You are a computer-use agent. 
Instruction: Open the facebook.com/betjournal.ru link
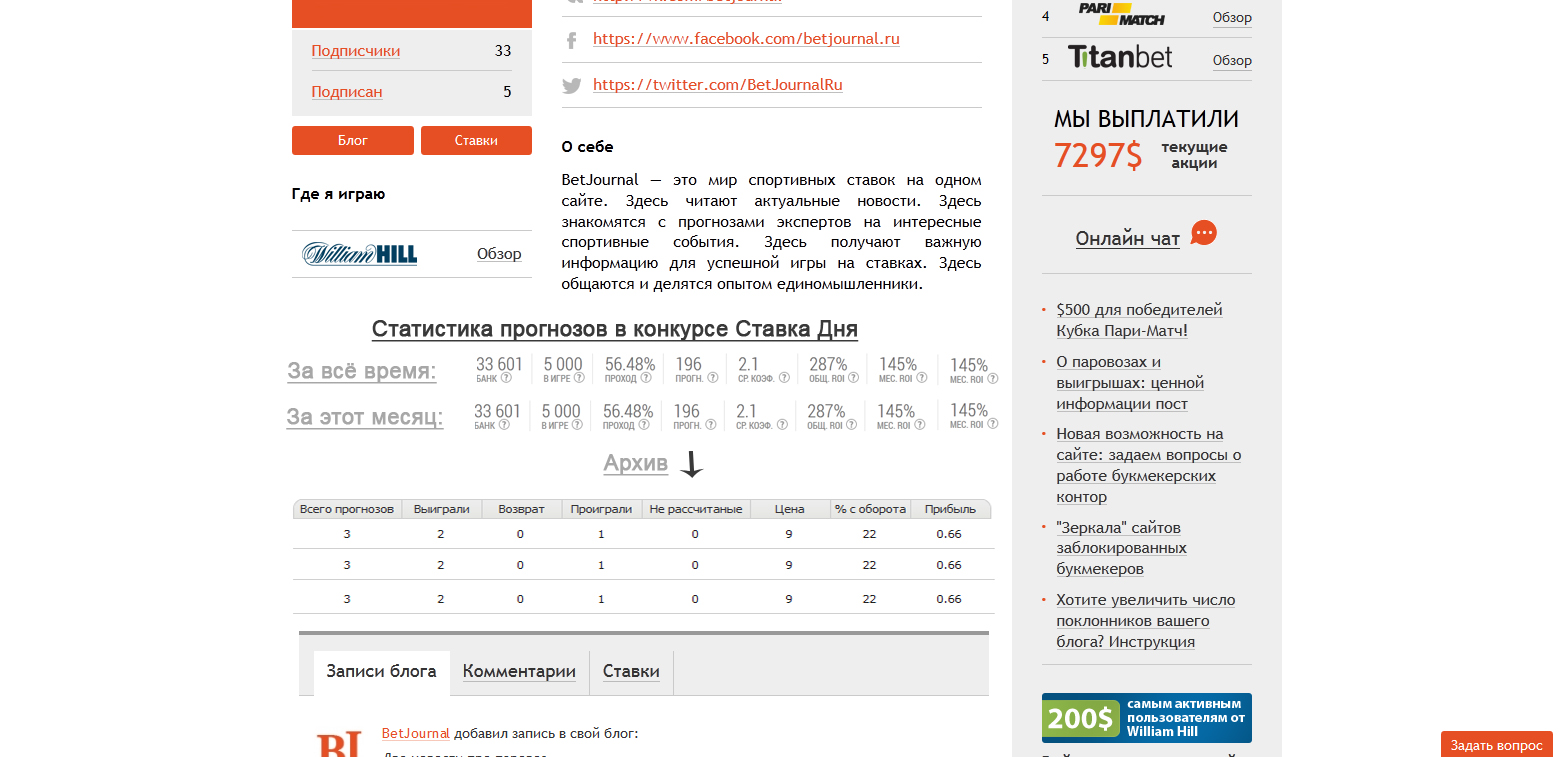[746, 39]
